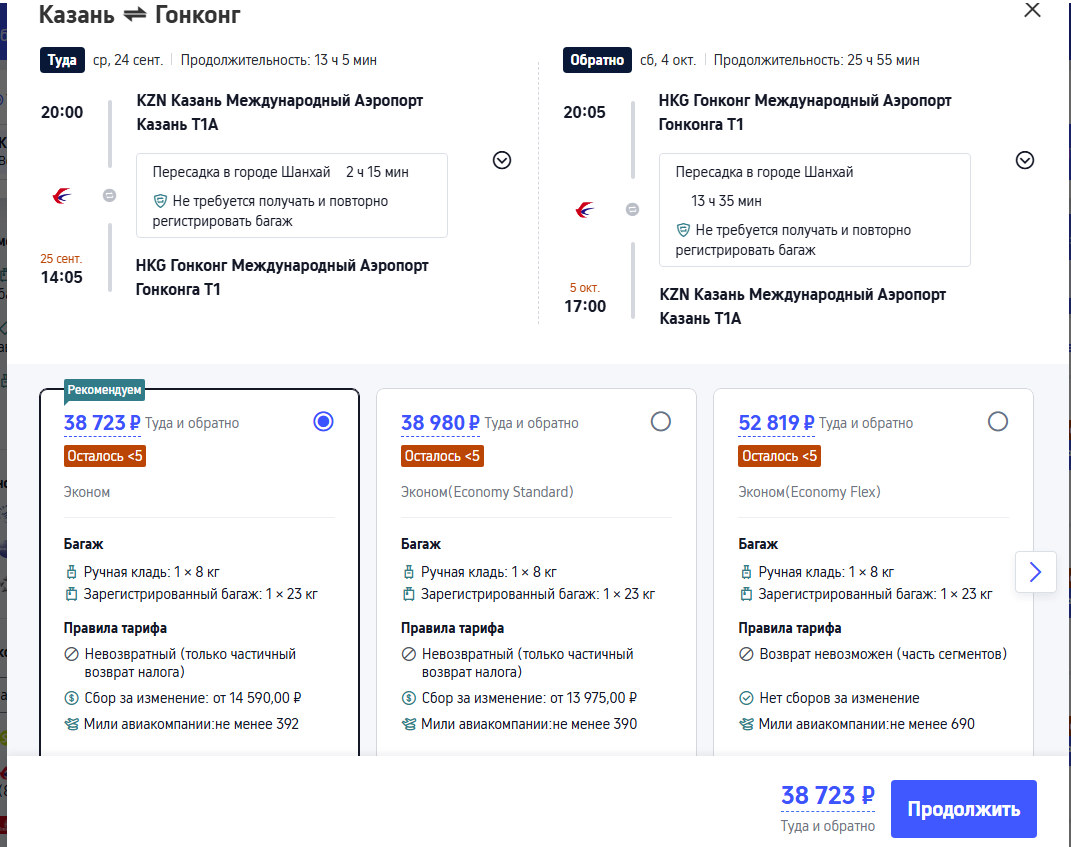
Task: Click hand luggage icon in first fare card
Action: click(x=71, y=573)
